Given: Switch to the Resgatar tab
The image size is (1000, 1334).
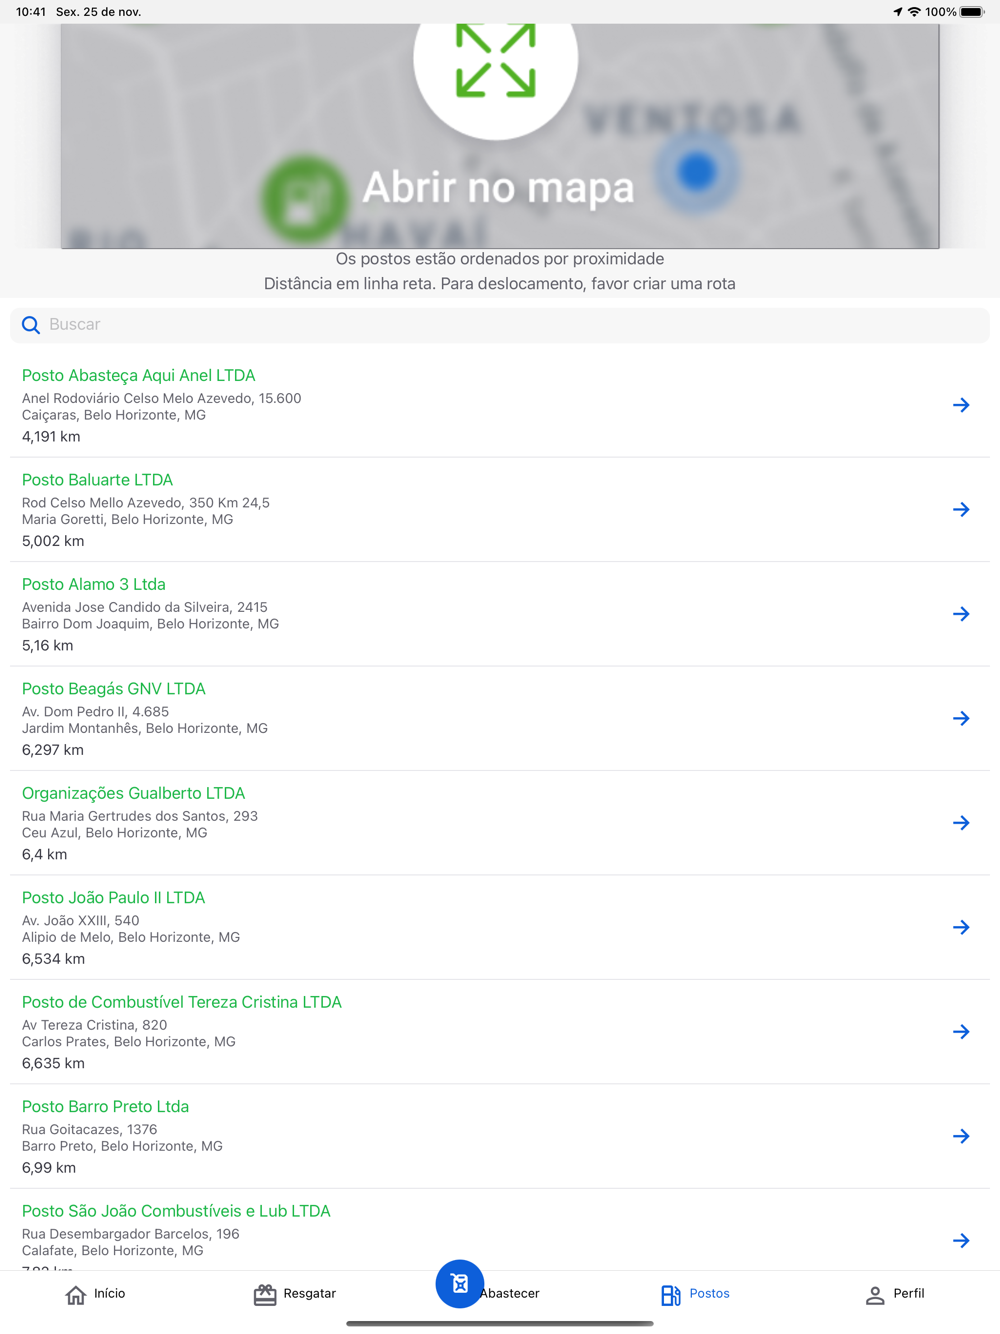Looking at the screenshot, I should tap(295, 1294).
